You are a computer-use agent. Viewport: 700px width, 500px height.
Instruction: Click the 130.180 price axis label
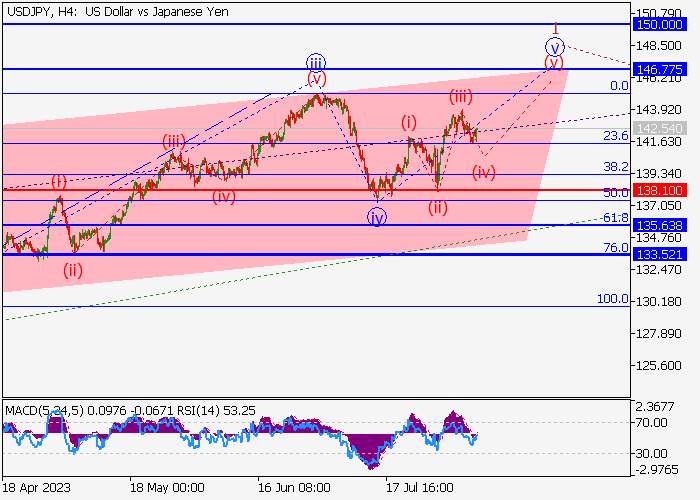pyautogui.click(x=659, y=301)
